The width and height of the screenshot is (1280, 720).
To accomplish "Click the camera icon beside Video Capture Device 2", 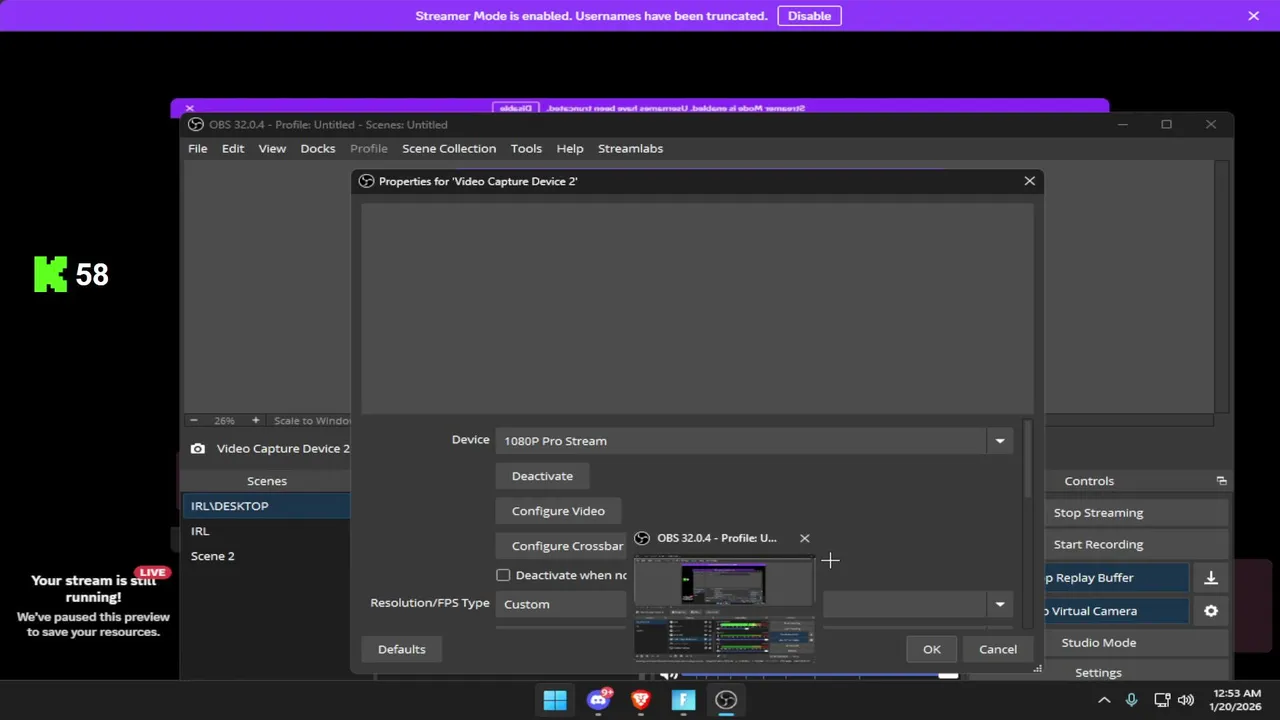I will [x=198, y=449].
